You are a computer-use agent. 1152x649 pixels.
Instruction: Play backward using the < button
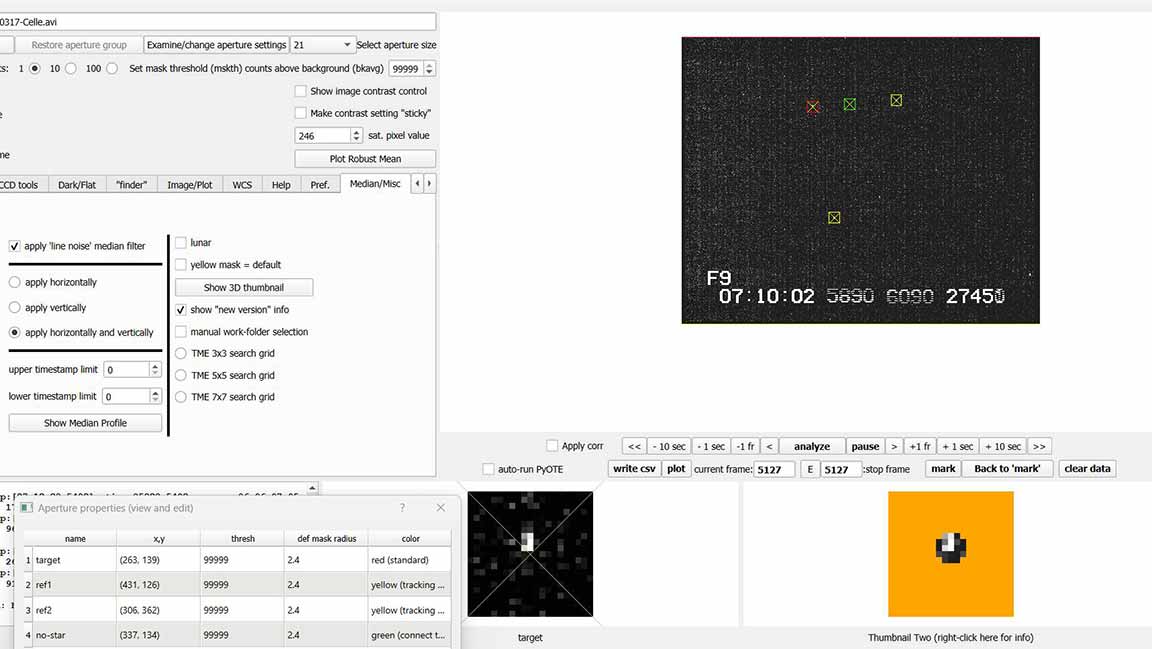click(x=769, y=447)
